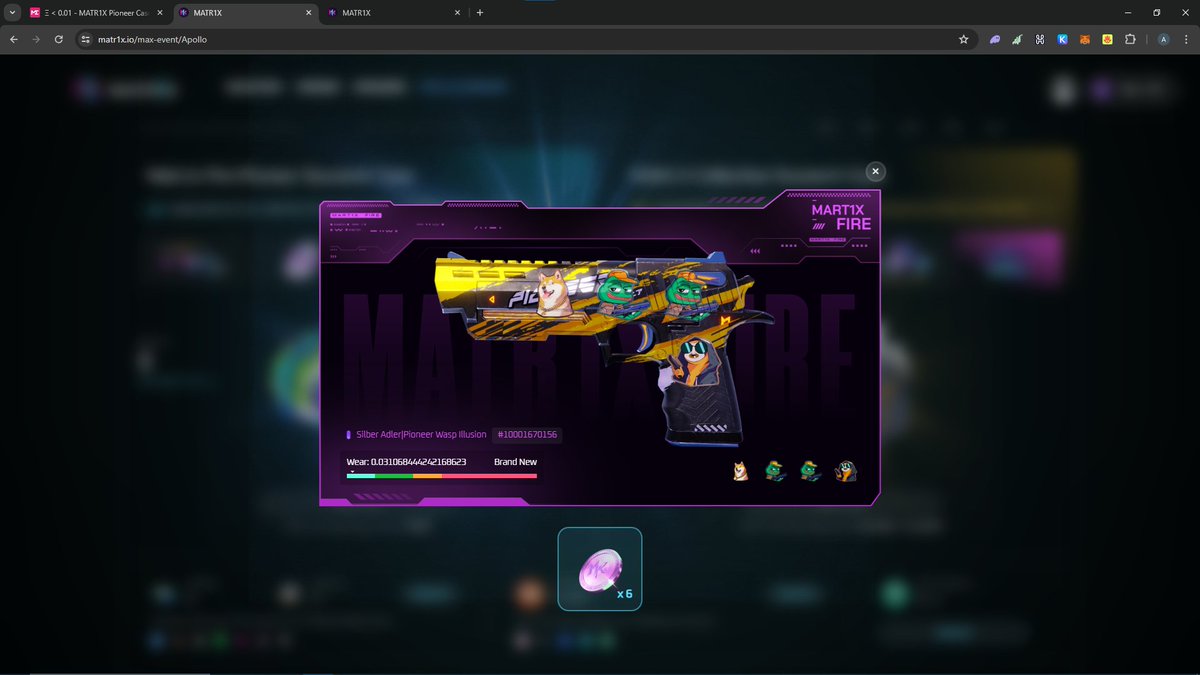The image size is (1200, 675).
Task: Open the MetaMask fox extension
Action: (1085, 39)
